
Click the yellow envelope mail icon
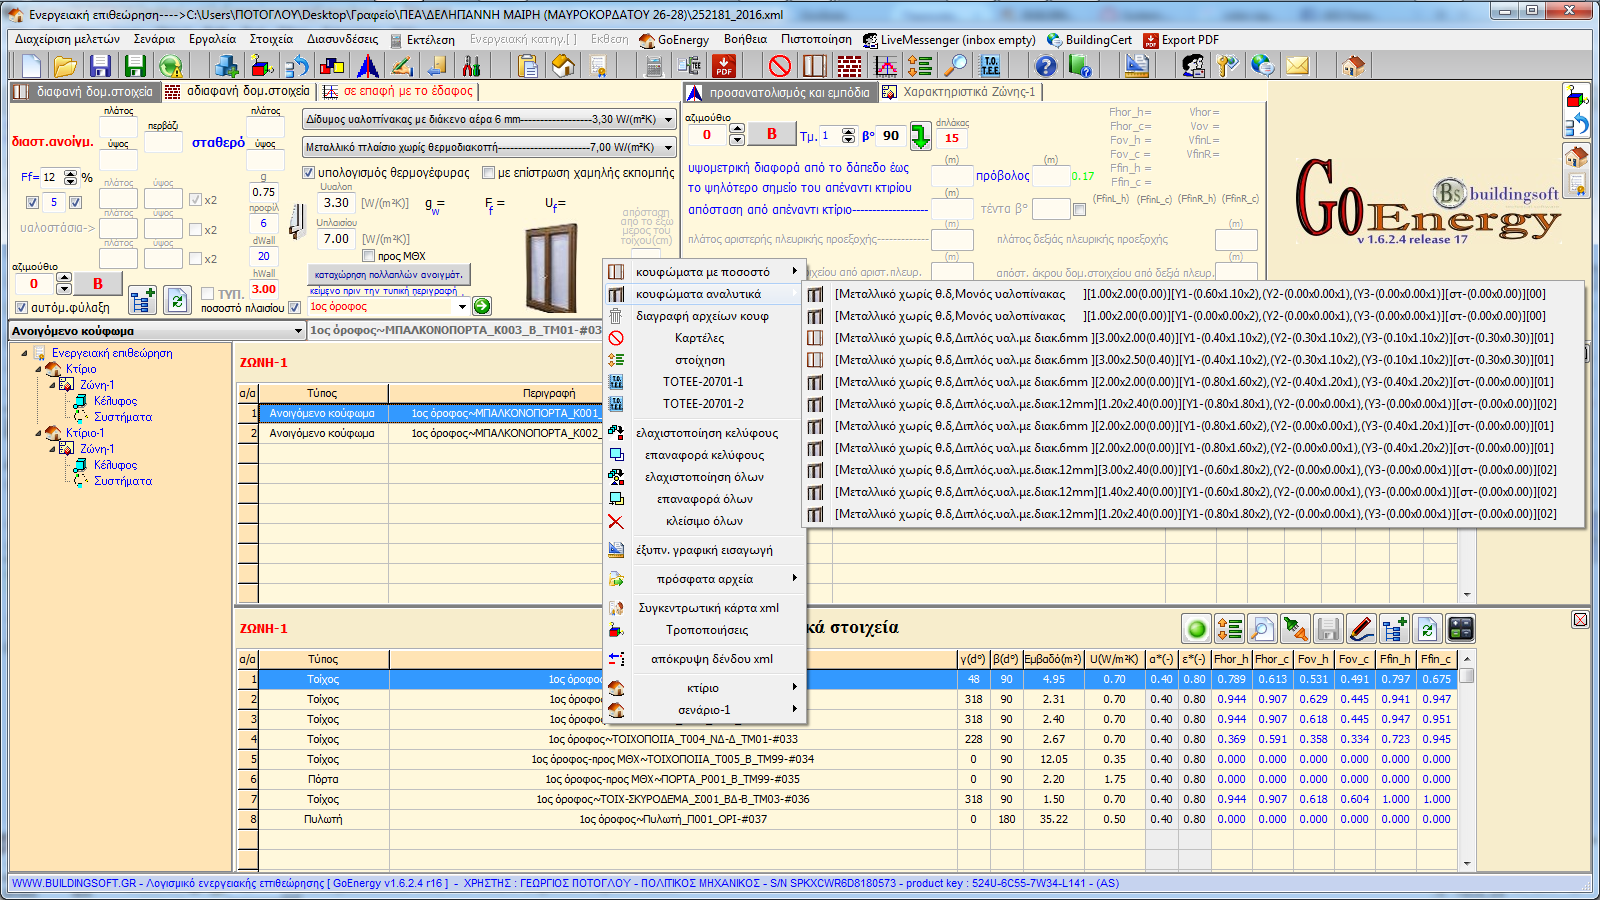(x=1297, y=66)
